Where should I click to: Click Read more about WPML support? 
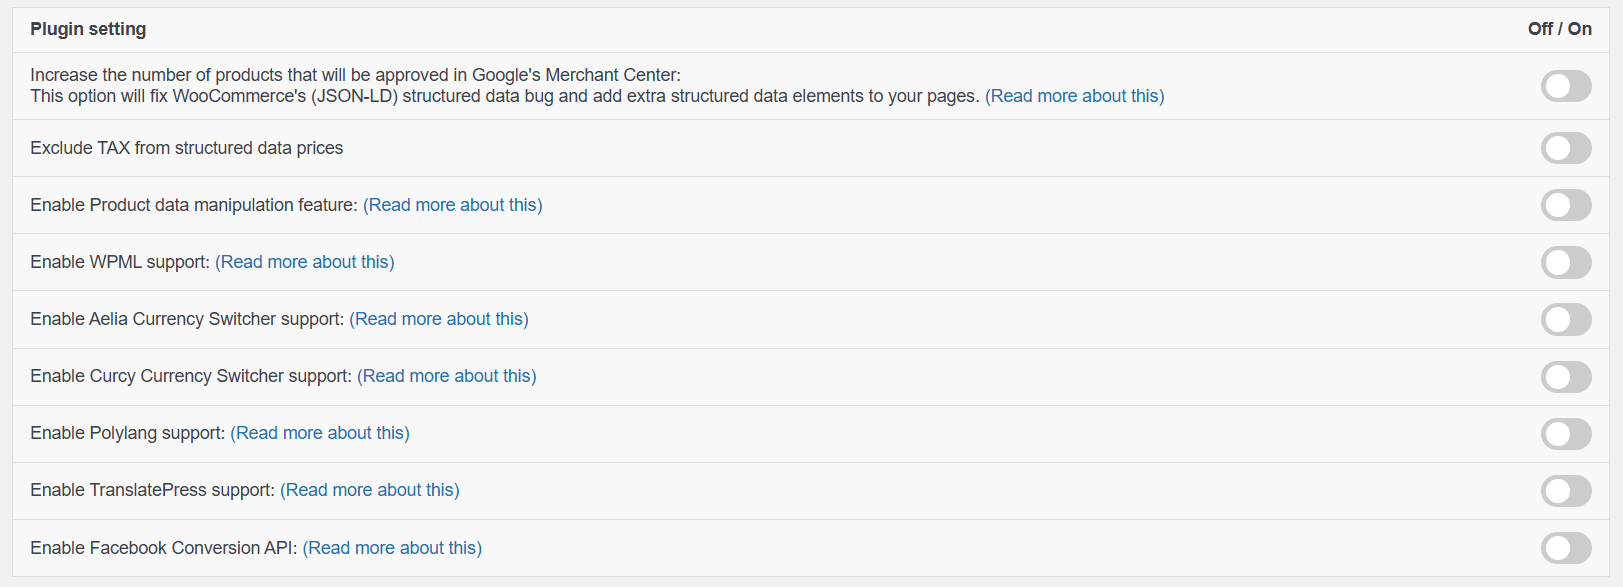click(x=304, y=262)
